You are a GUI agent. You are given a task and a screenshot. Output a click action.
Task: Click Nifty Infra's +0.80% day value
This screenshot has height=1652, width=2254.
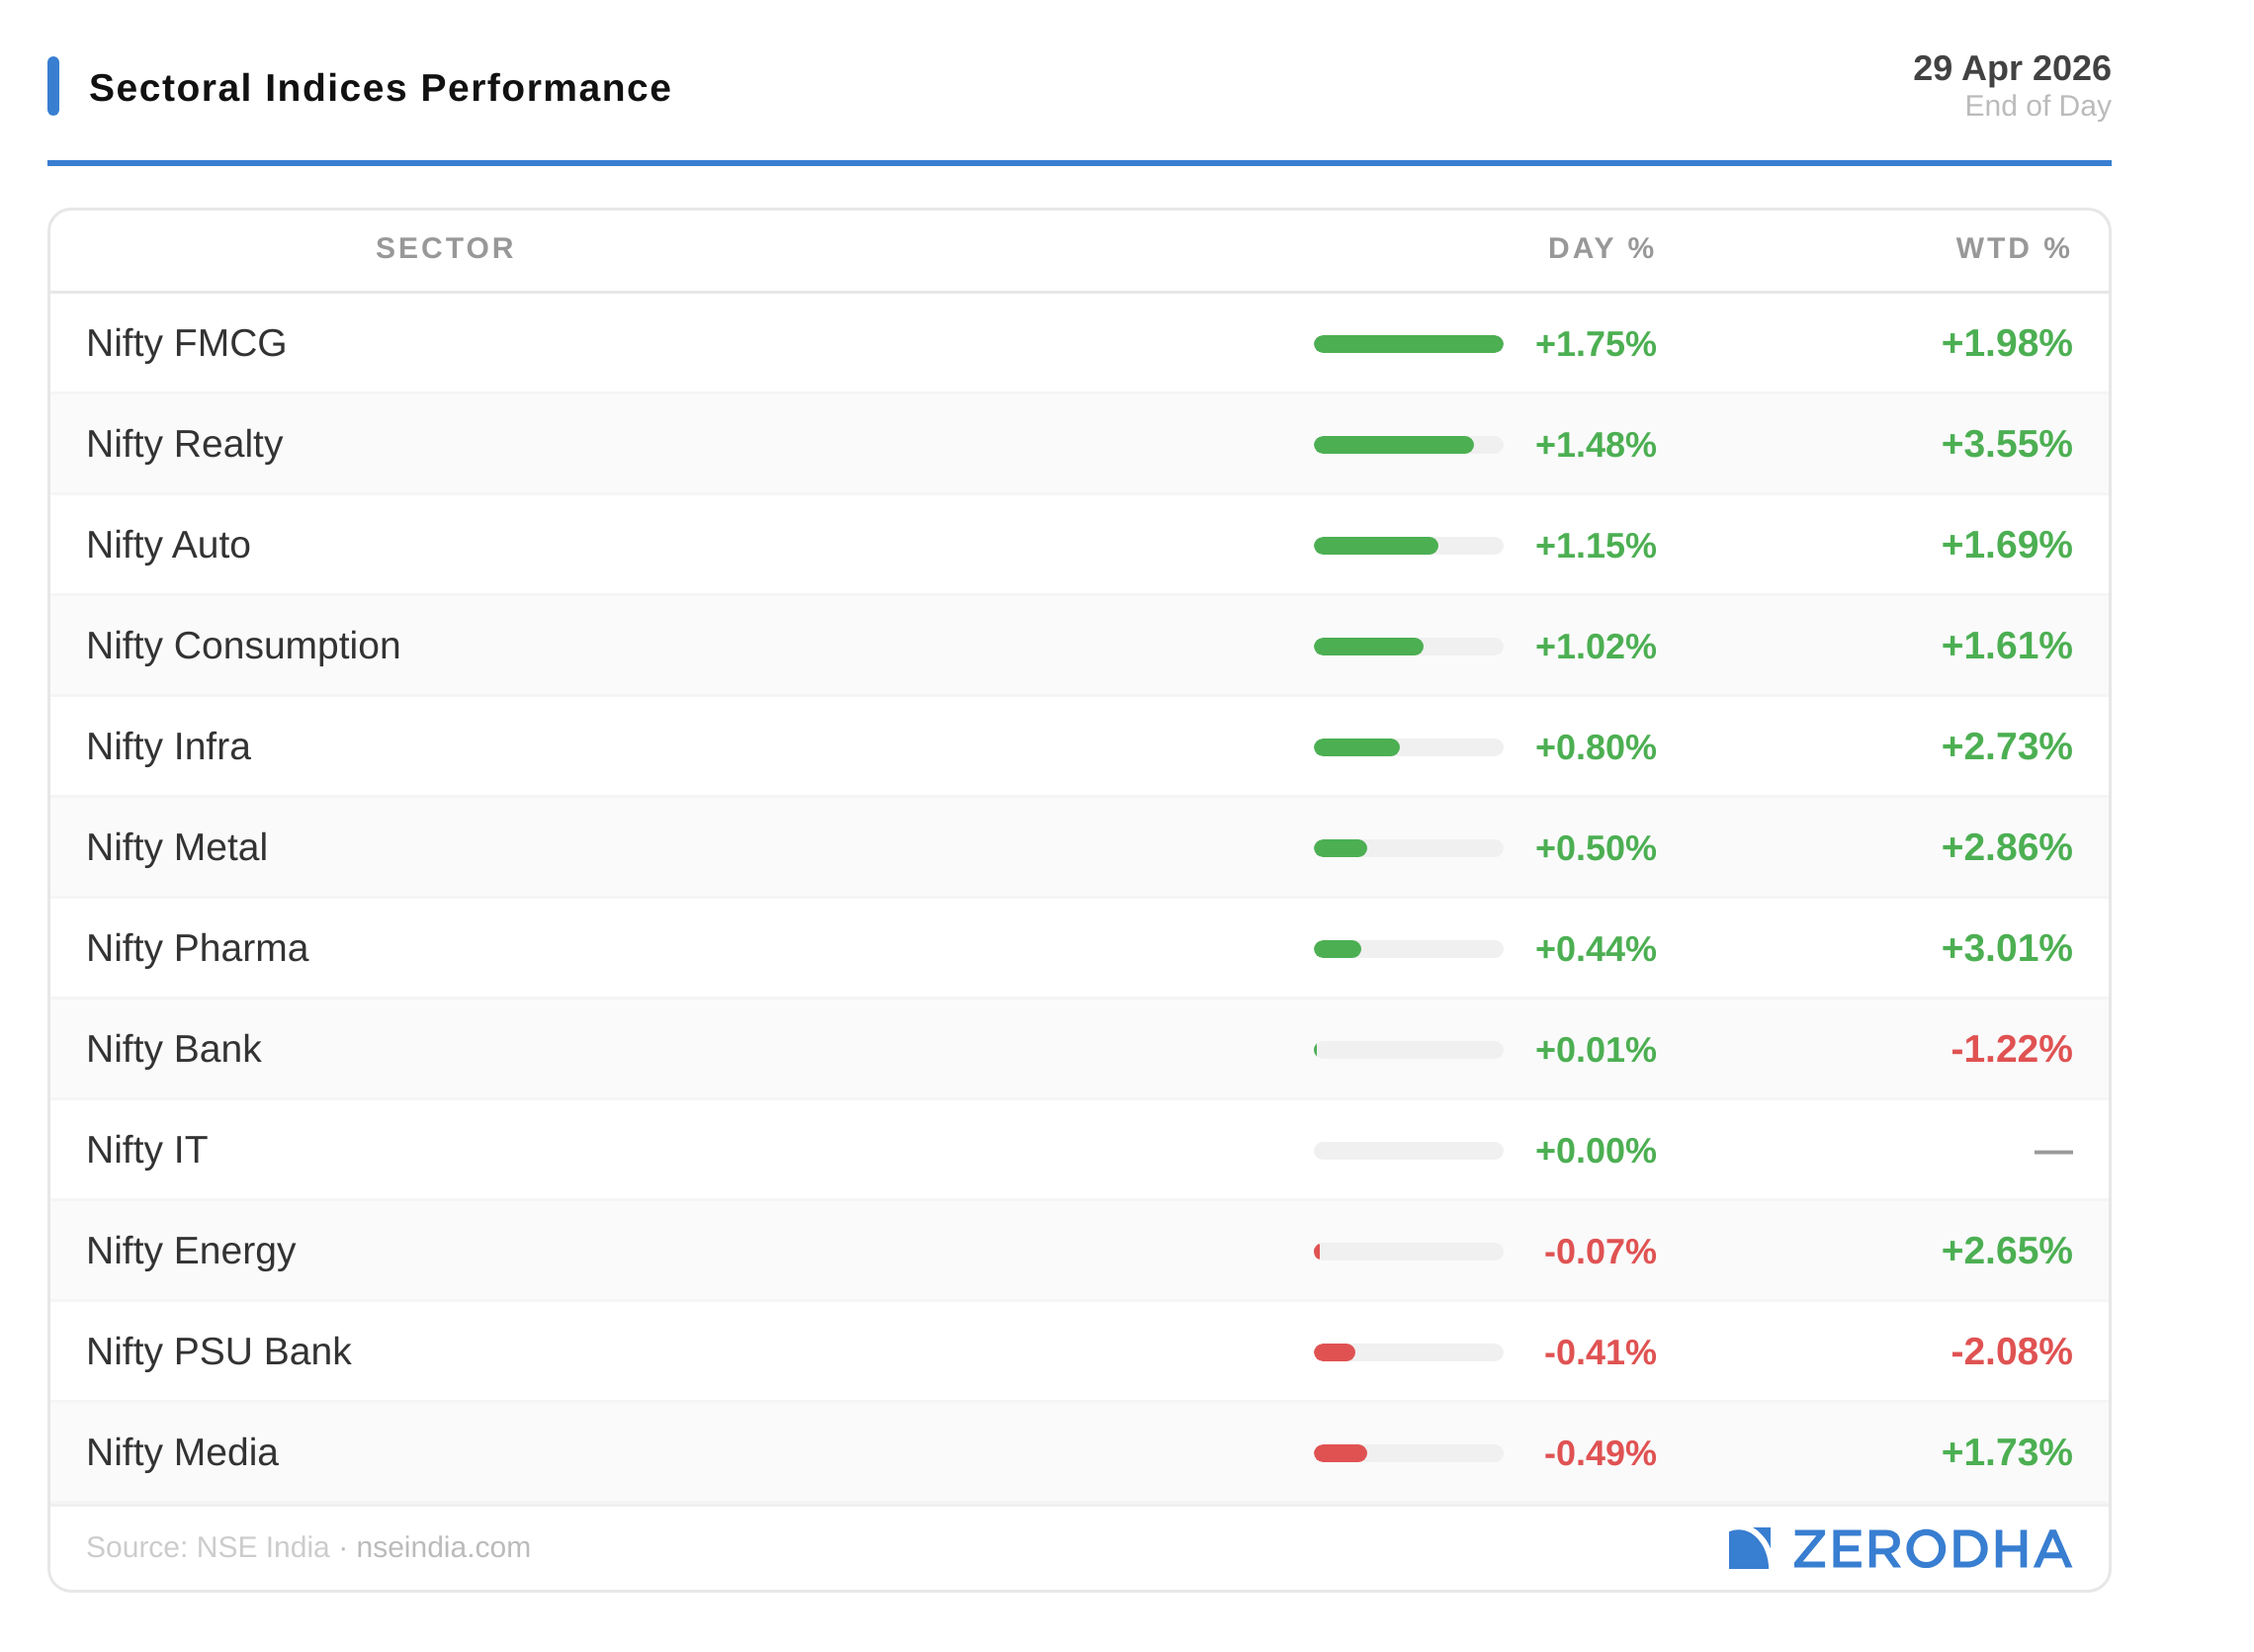click(1595, 747)
